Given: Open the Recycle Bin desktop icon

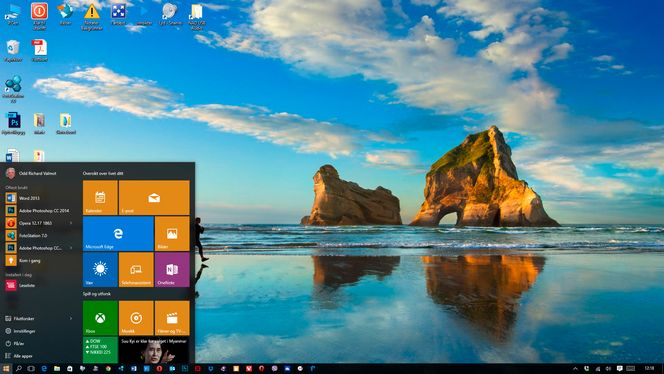Looking at the screenshot, I should (x=13, y=51).
